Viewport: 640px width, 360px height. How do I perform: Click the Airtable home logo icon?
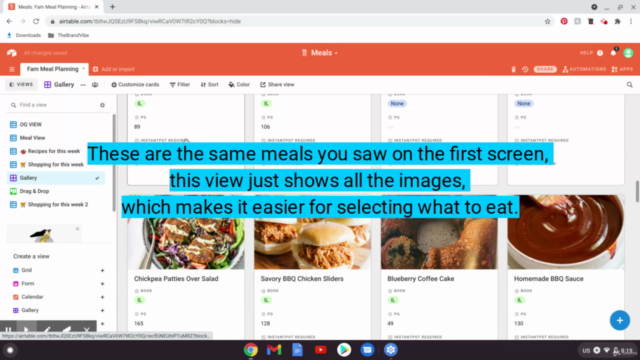tap(12, 53)
